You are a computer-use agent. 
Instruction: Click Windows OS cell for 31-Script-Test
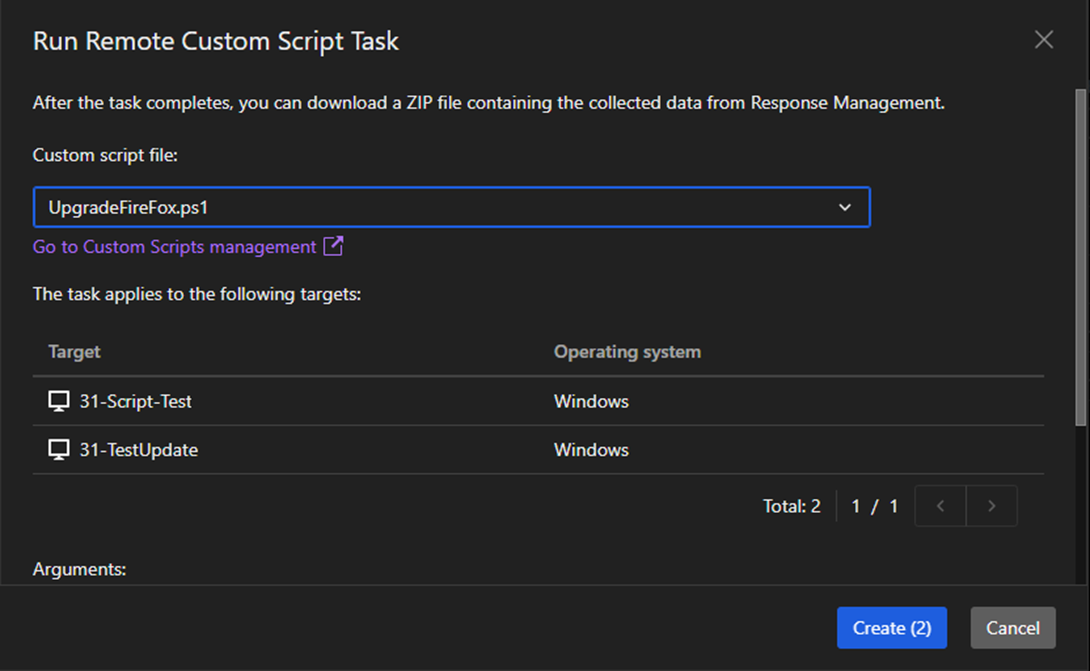point(591,401)
